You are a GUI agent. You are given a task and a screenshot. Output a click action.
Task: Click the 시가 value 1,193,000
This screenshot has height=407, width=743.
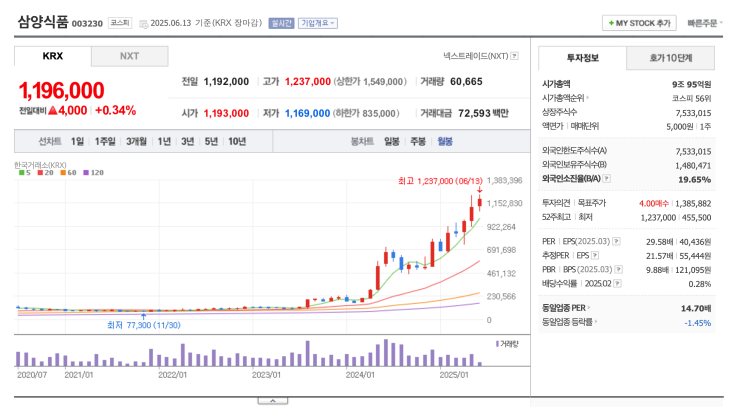click(226, 113)
